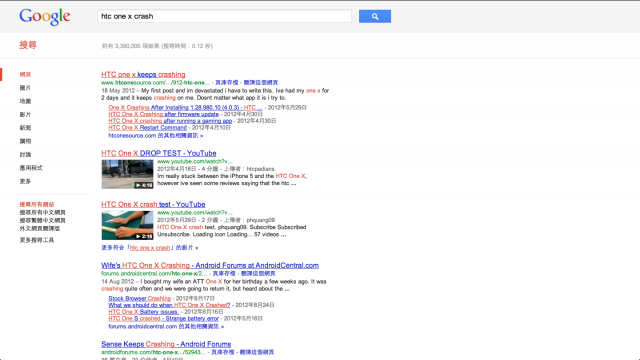Click 翻譯這個網頁 for androidforums.com result
640x360 pixels.
coord(257,352)
